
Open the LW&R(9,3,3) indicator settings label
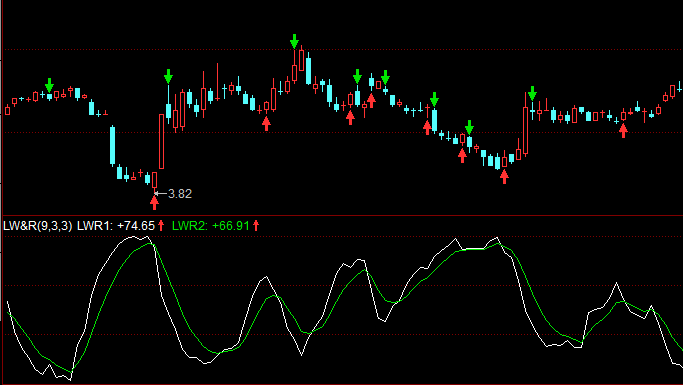37,226
